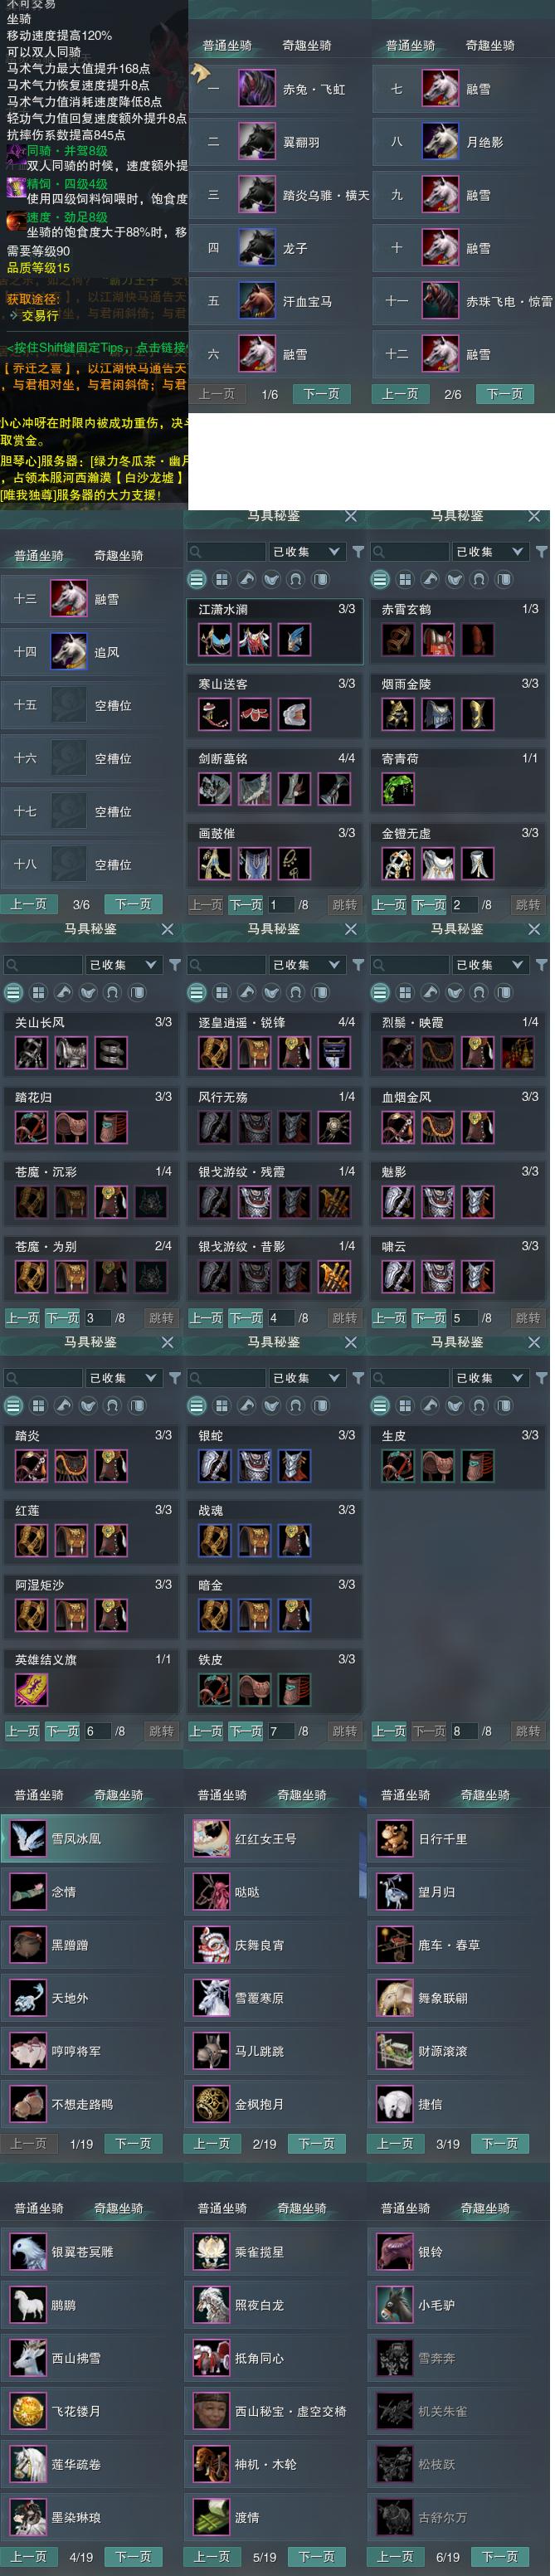Click the 雪凤冰凰 mount icon

pos(28,1838)
